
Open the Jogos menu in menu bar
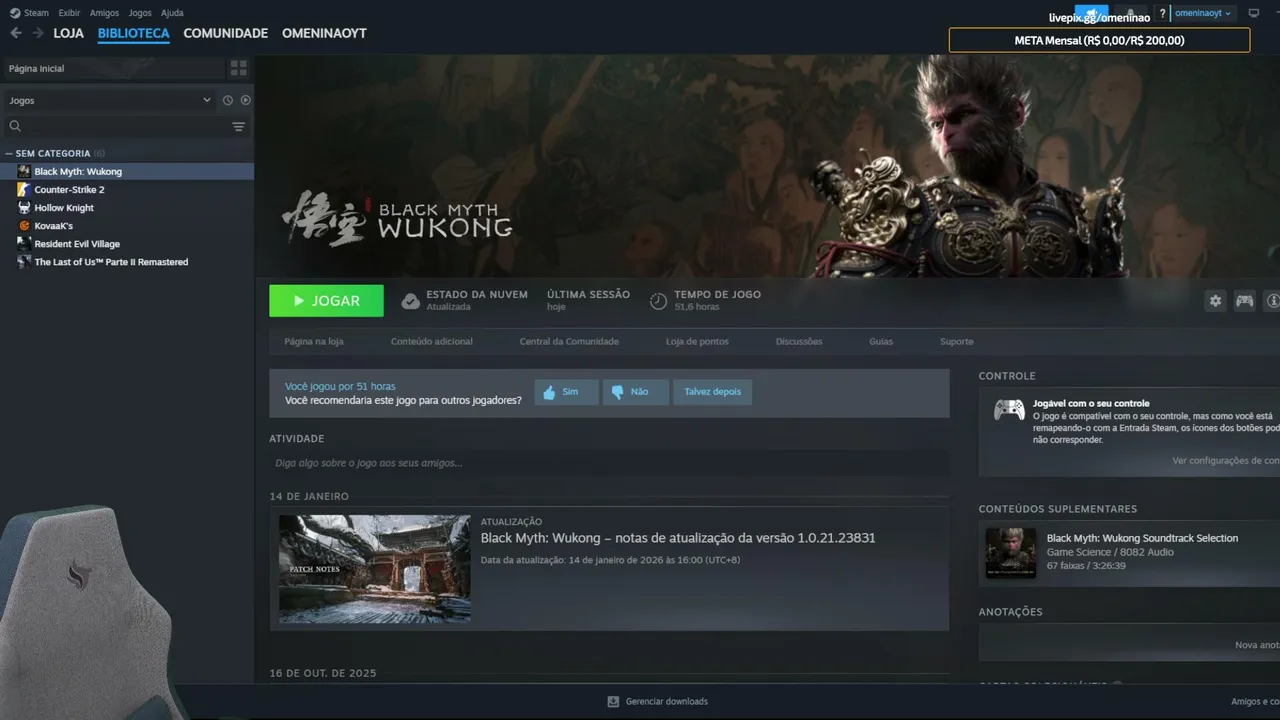140,13
